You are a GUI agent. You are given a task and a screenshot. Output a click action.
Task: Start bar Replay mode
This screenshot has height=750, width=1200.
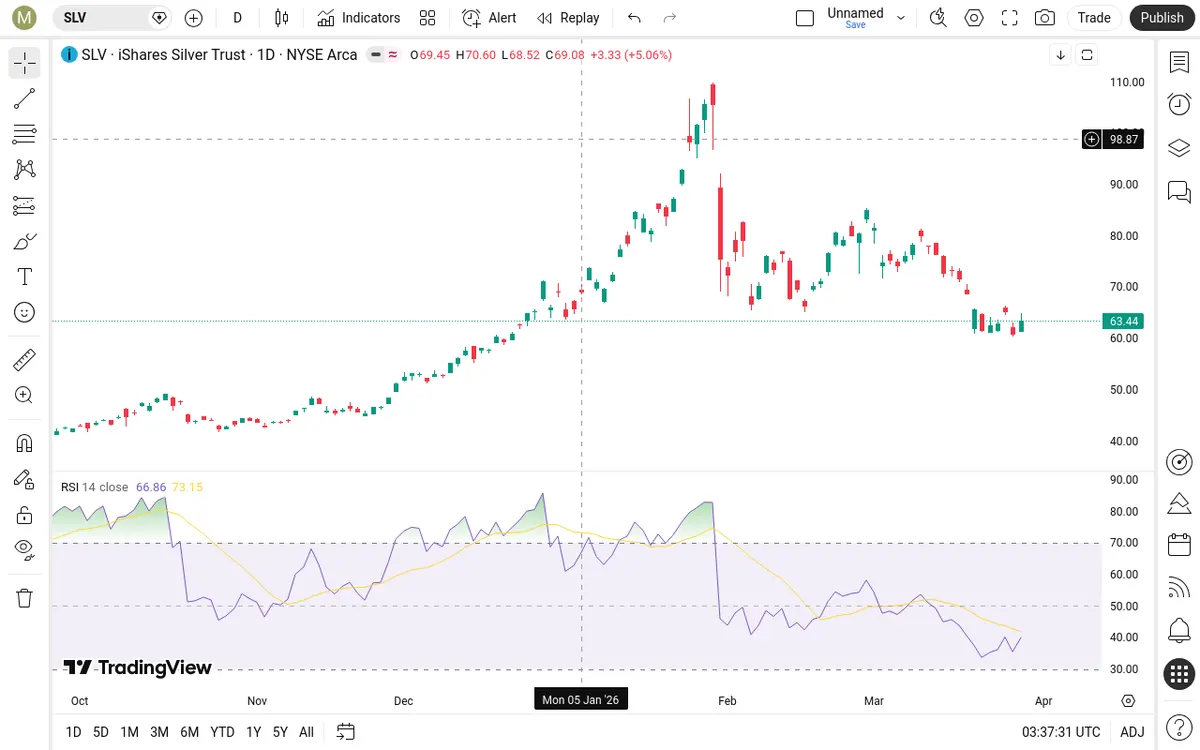click(x=568, y=18)
